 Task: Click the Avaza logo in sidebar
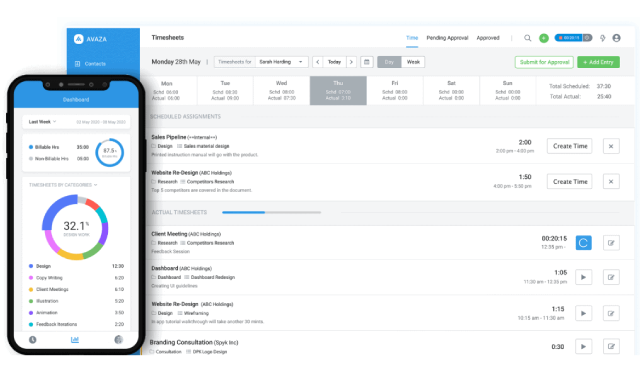point(90,39)
